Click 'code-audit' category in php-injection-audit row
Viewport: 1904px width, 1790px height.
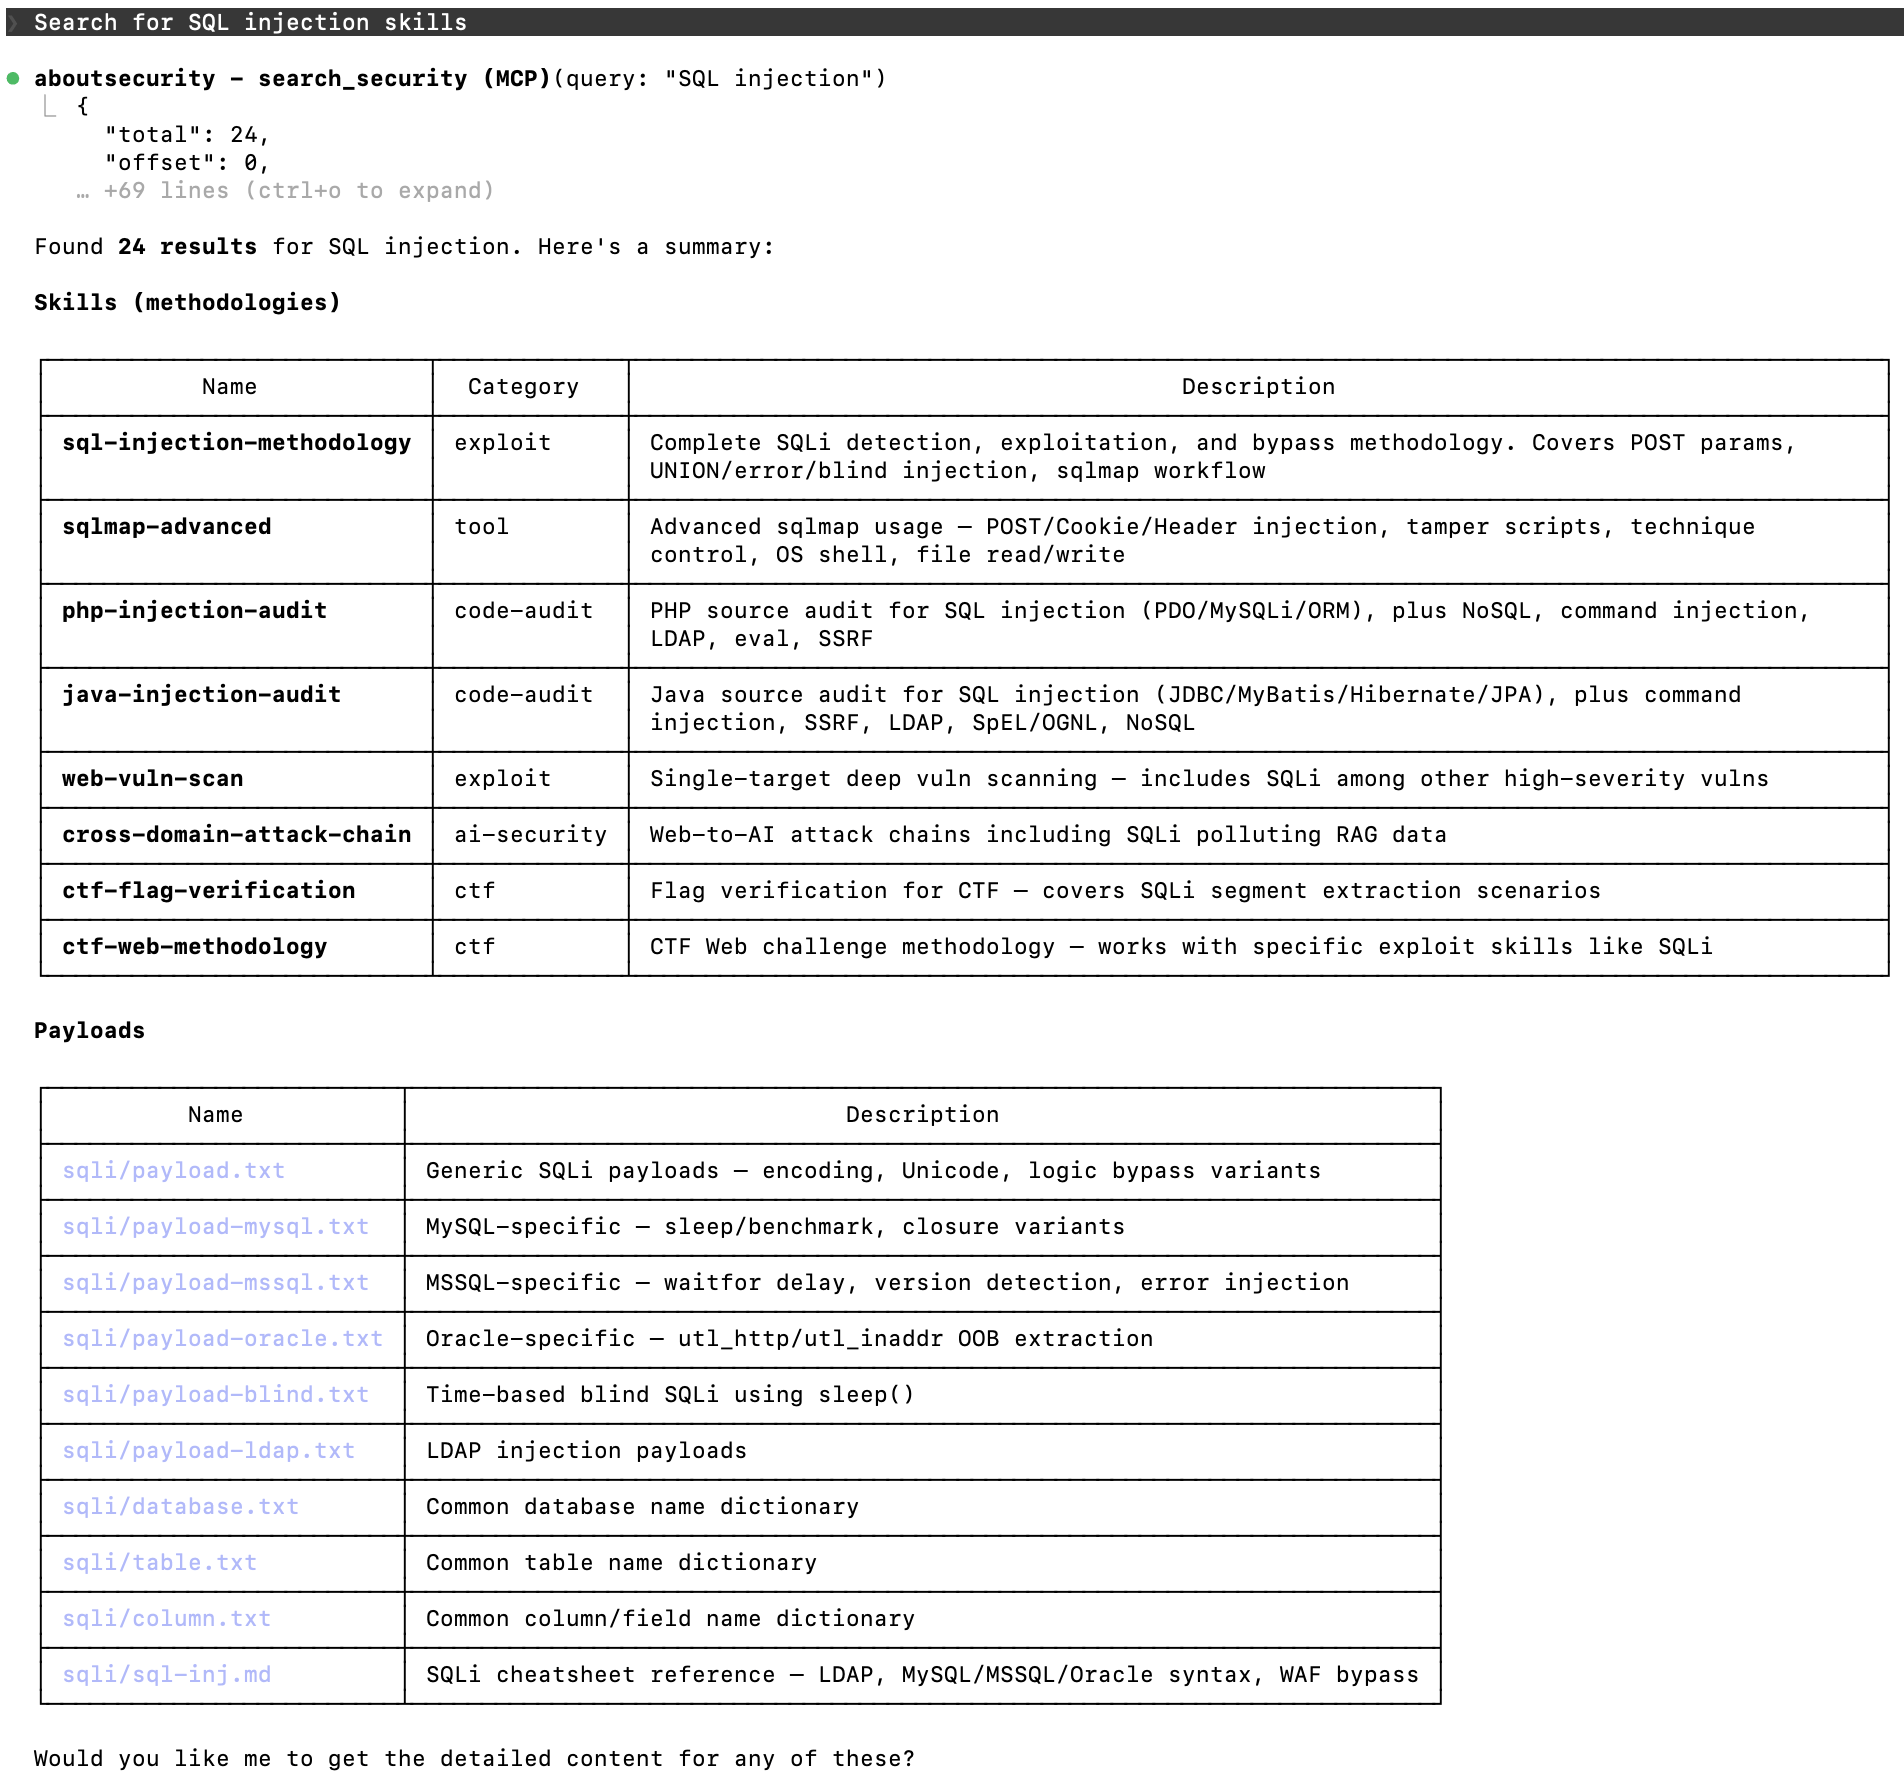523,610
